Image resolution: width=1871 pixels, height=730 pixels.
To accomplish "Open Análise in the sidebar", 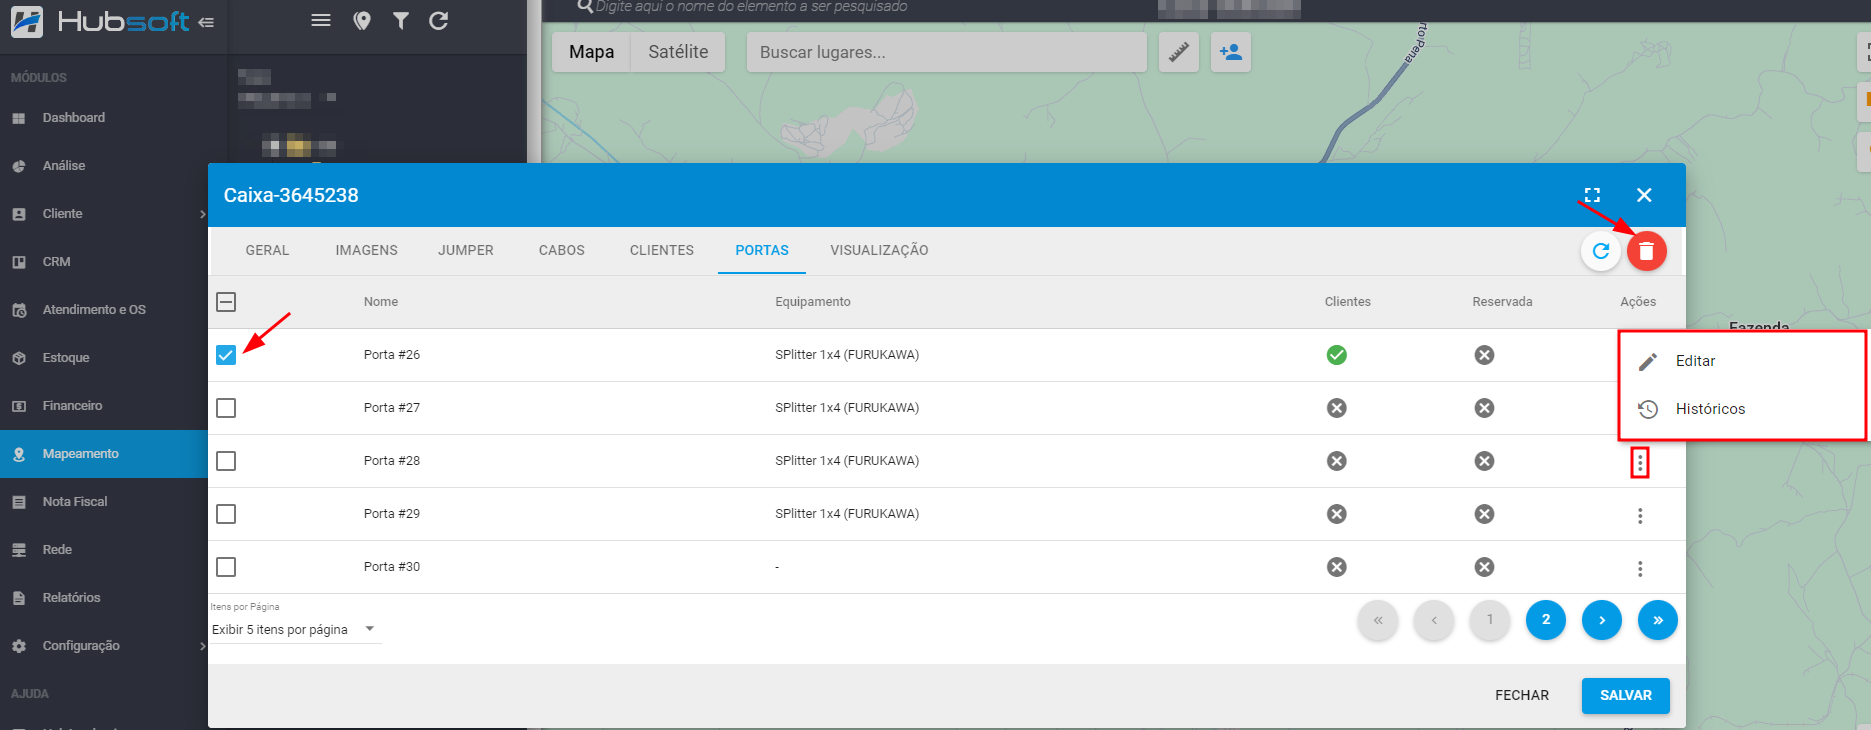I will (104, 166).
